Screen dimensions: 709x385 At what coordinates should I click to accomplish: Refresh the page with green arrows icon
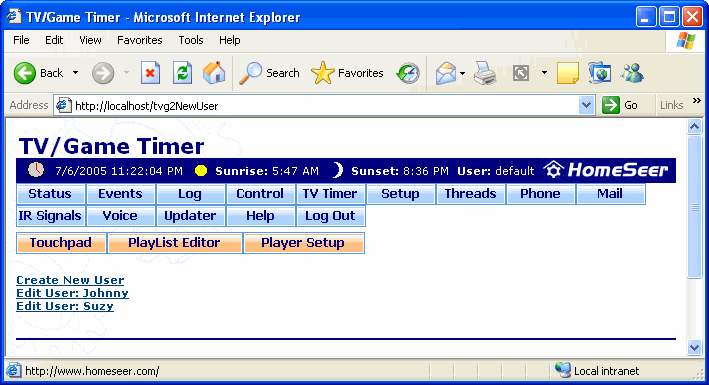point(182,73)
